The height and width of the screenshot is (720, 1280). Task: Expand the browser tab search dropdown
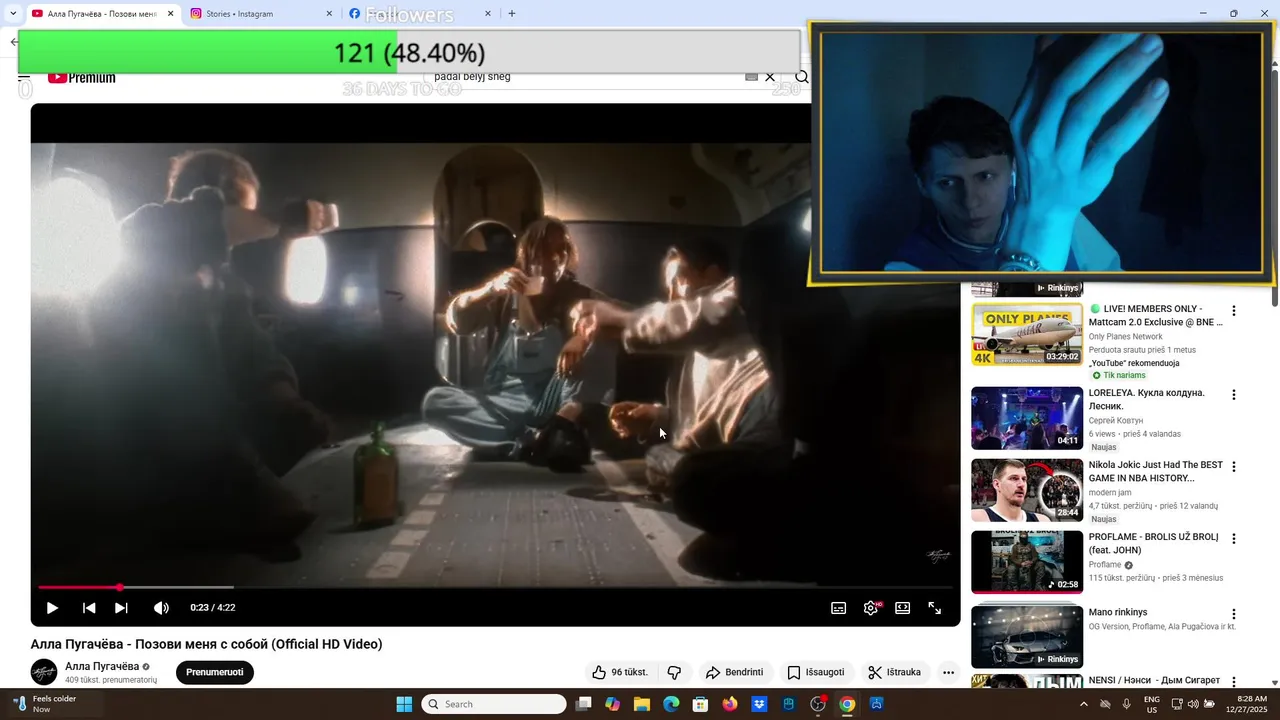point(12,14)
